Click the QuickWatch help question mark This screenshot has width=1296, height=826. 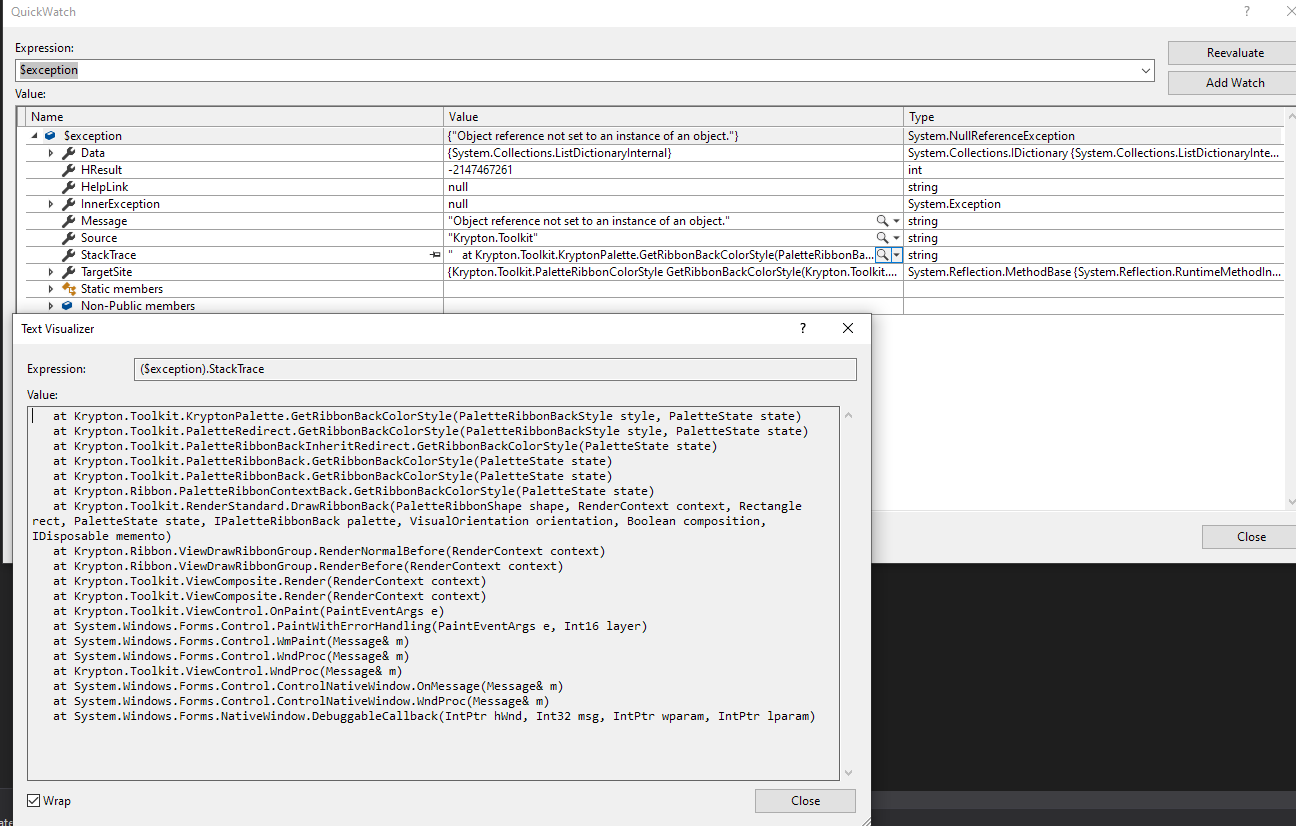coord(1246,11)
